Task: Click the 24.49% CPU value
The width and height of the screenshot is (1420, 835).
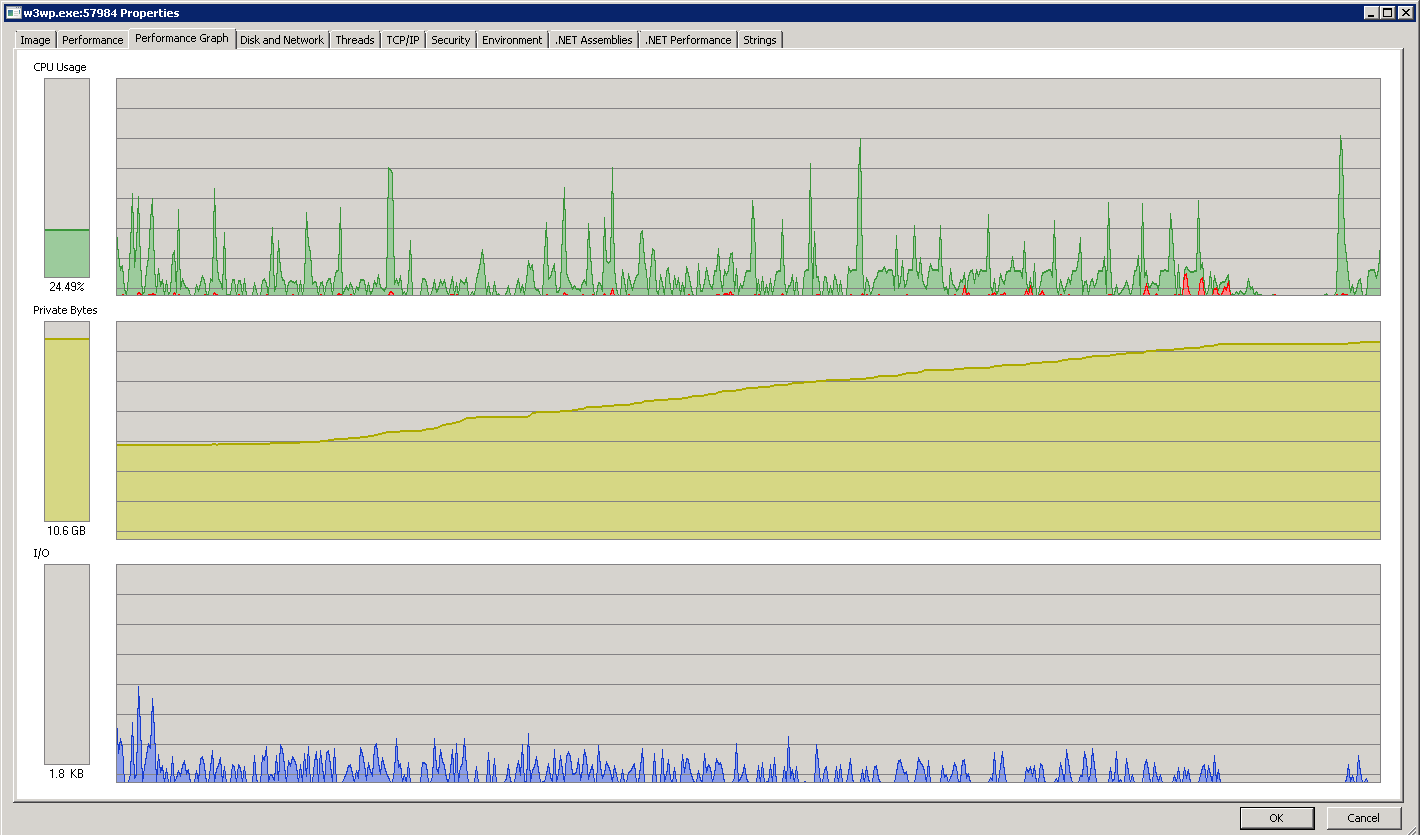Action: point(67,287)
